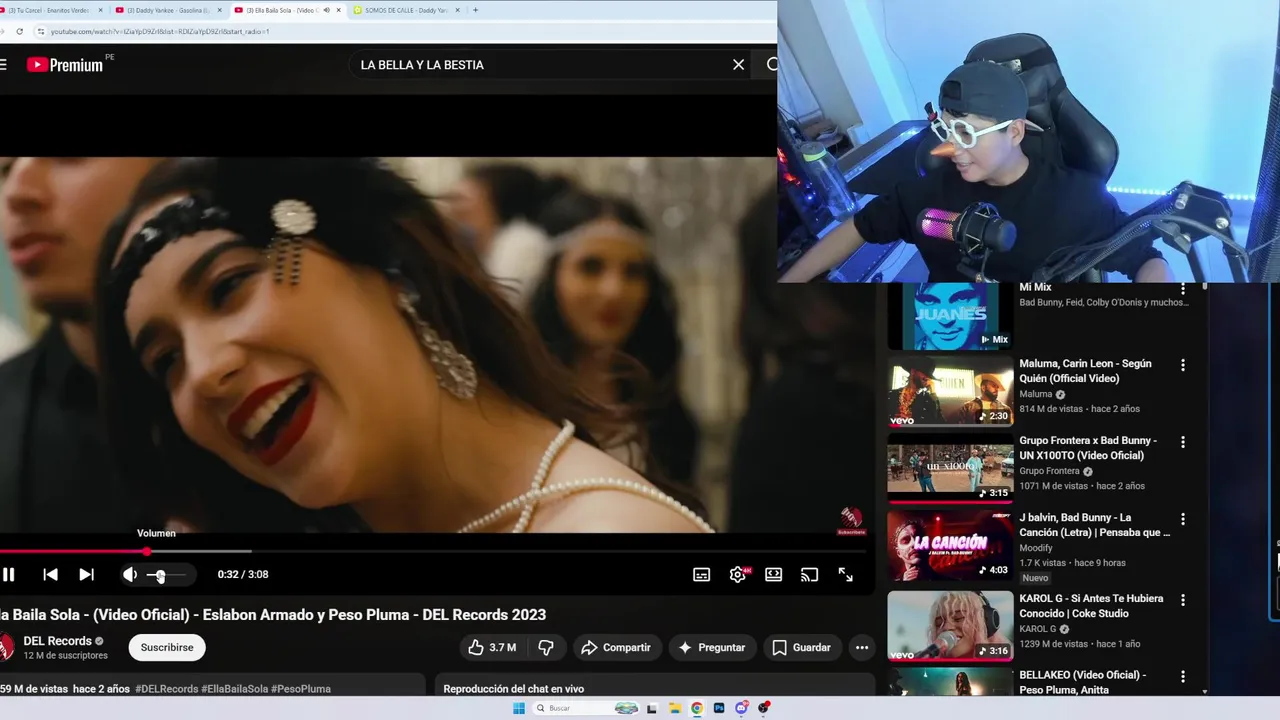Open the Mi Mix Juanes thumbnail
This screenshot has height=720, width=1280.
tap(950, 316)
